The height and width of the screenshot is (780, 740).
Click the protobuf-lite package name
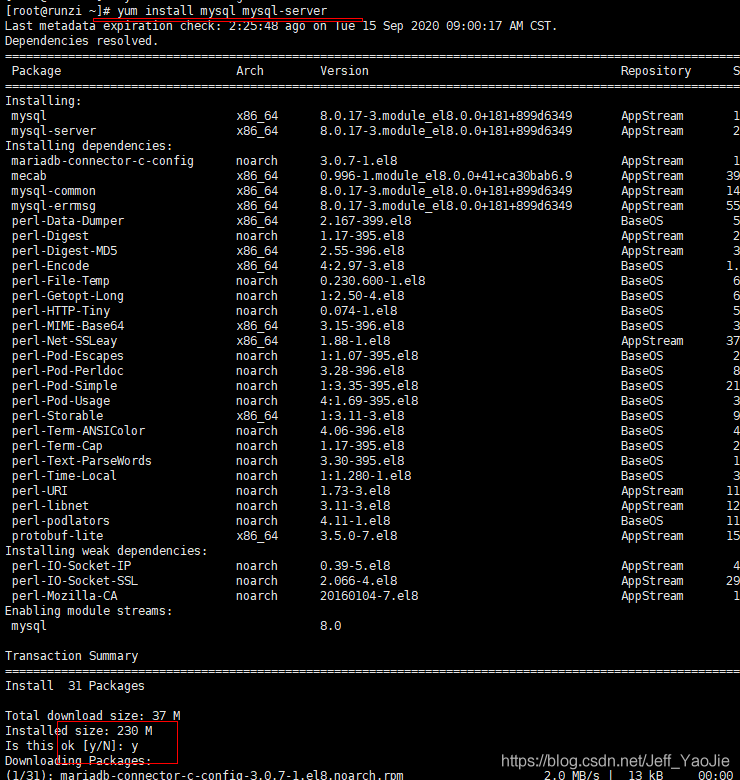[x=57, y=536]
